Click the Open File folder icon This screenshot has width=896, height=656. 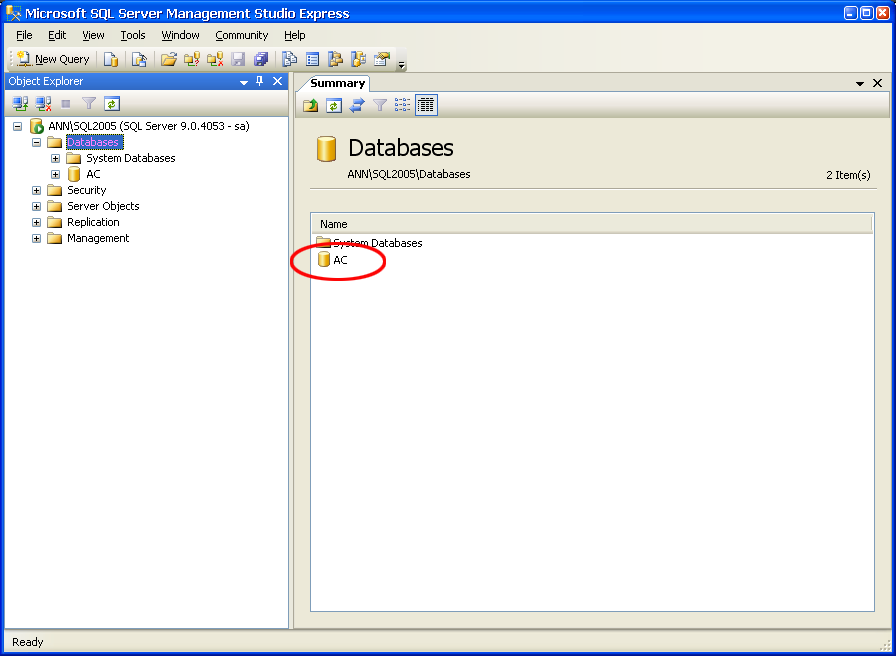point(169,59)
